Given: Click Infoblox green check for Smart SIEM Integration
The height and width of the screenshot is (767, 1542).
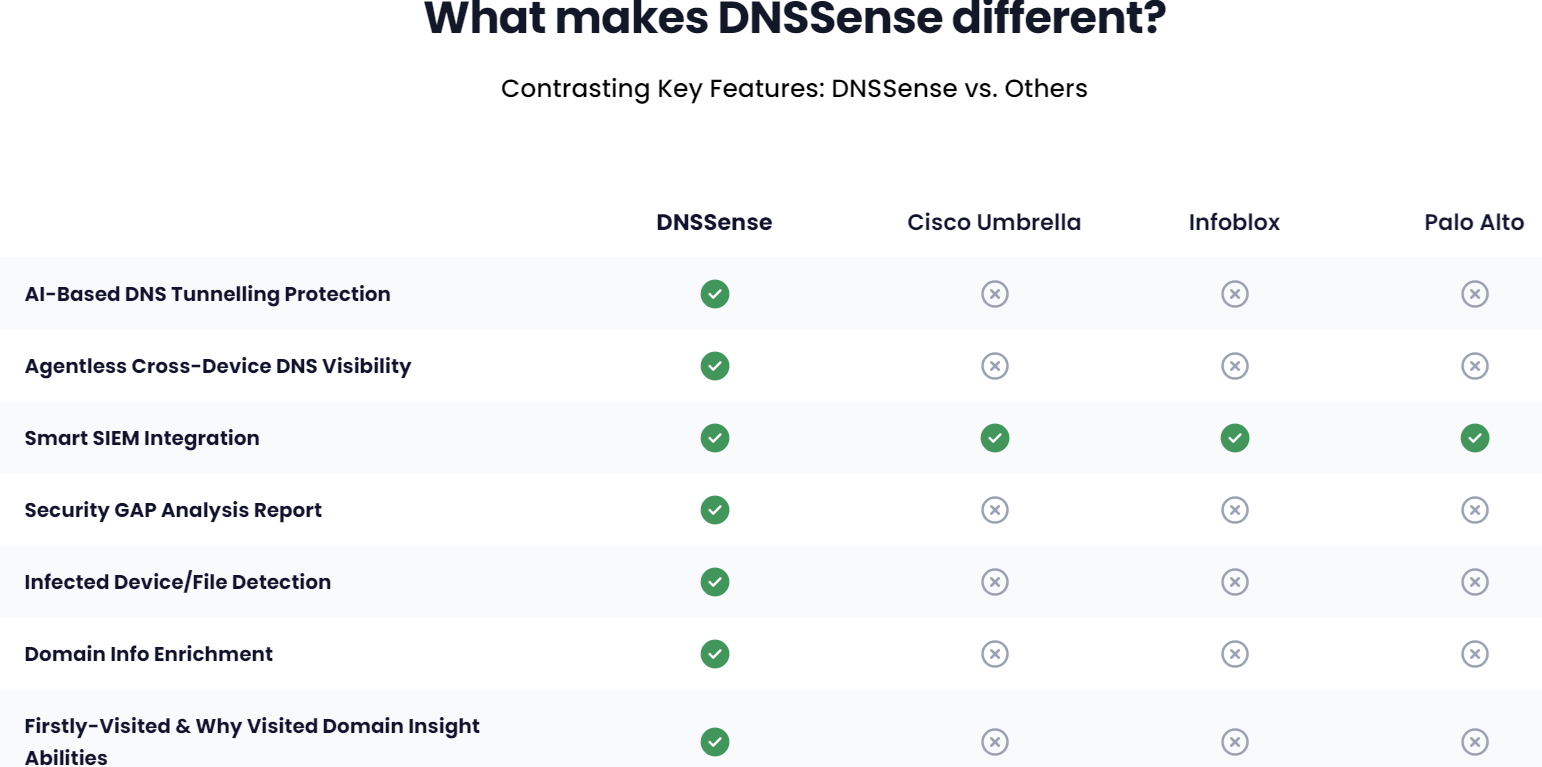Looking at the screenshot, I should (1235, 438).
